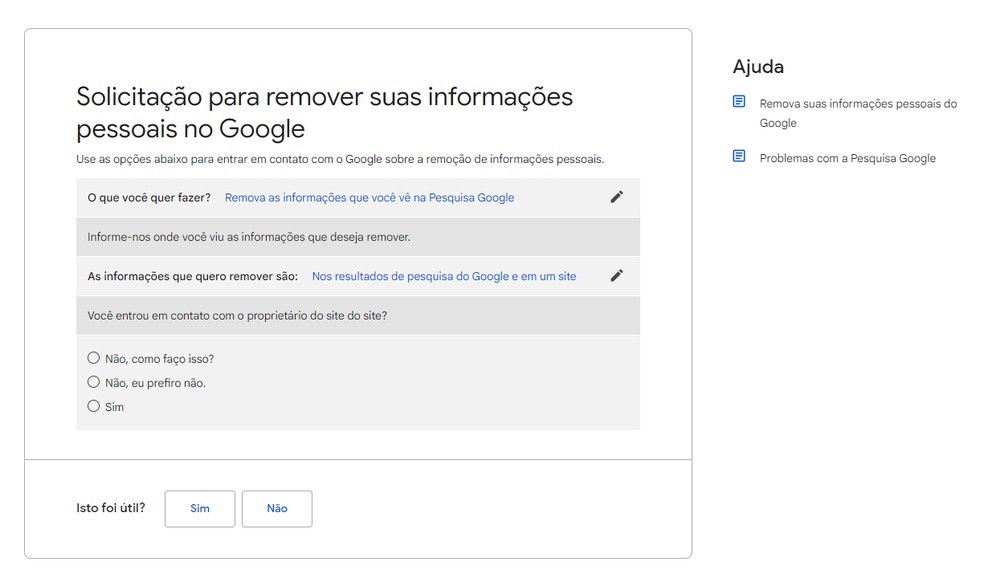Expand 'As informações que quero remover são:' label
This screenshot has height=578, width=984.
[x=192, y=276]
